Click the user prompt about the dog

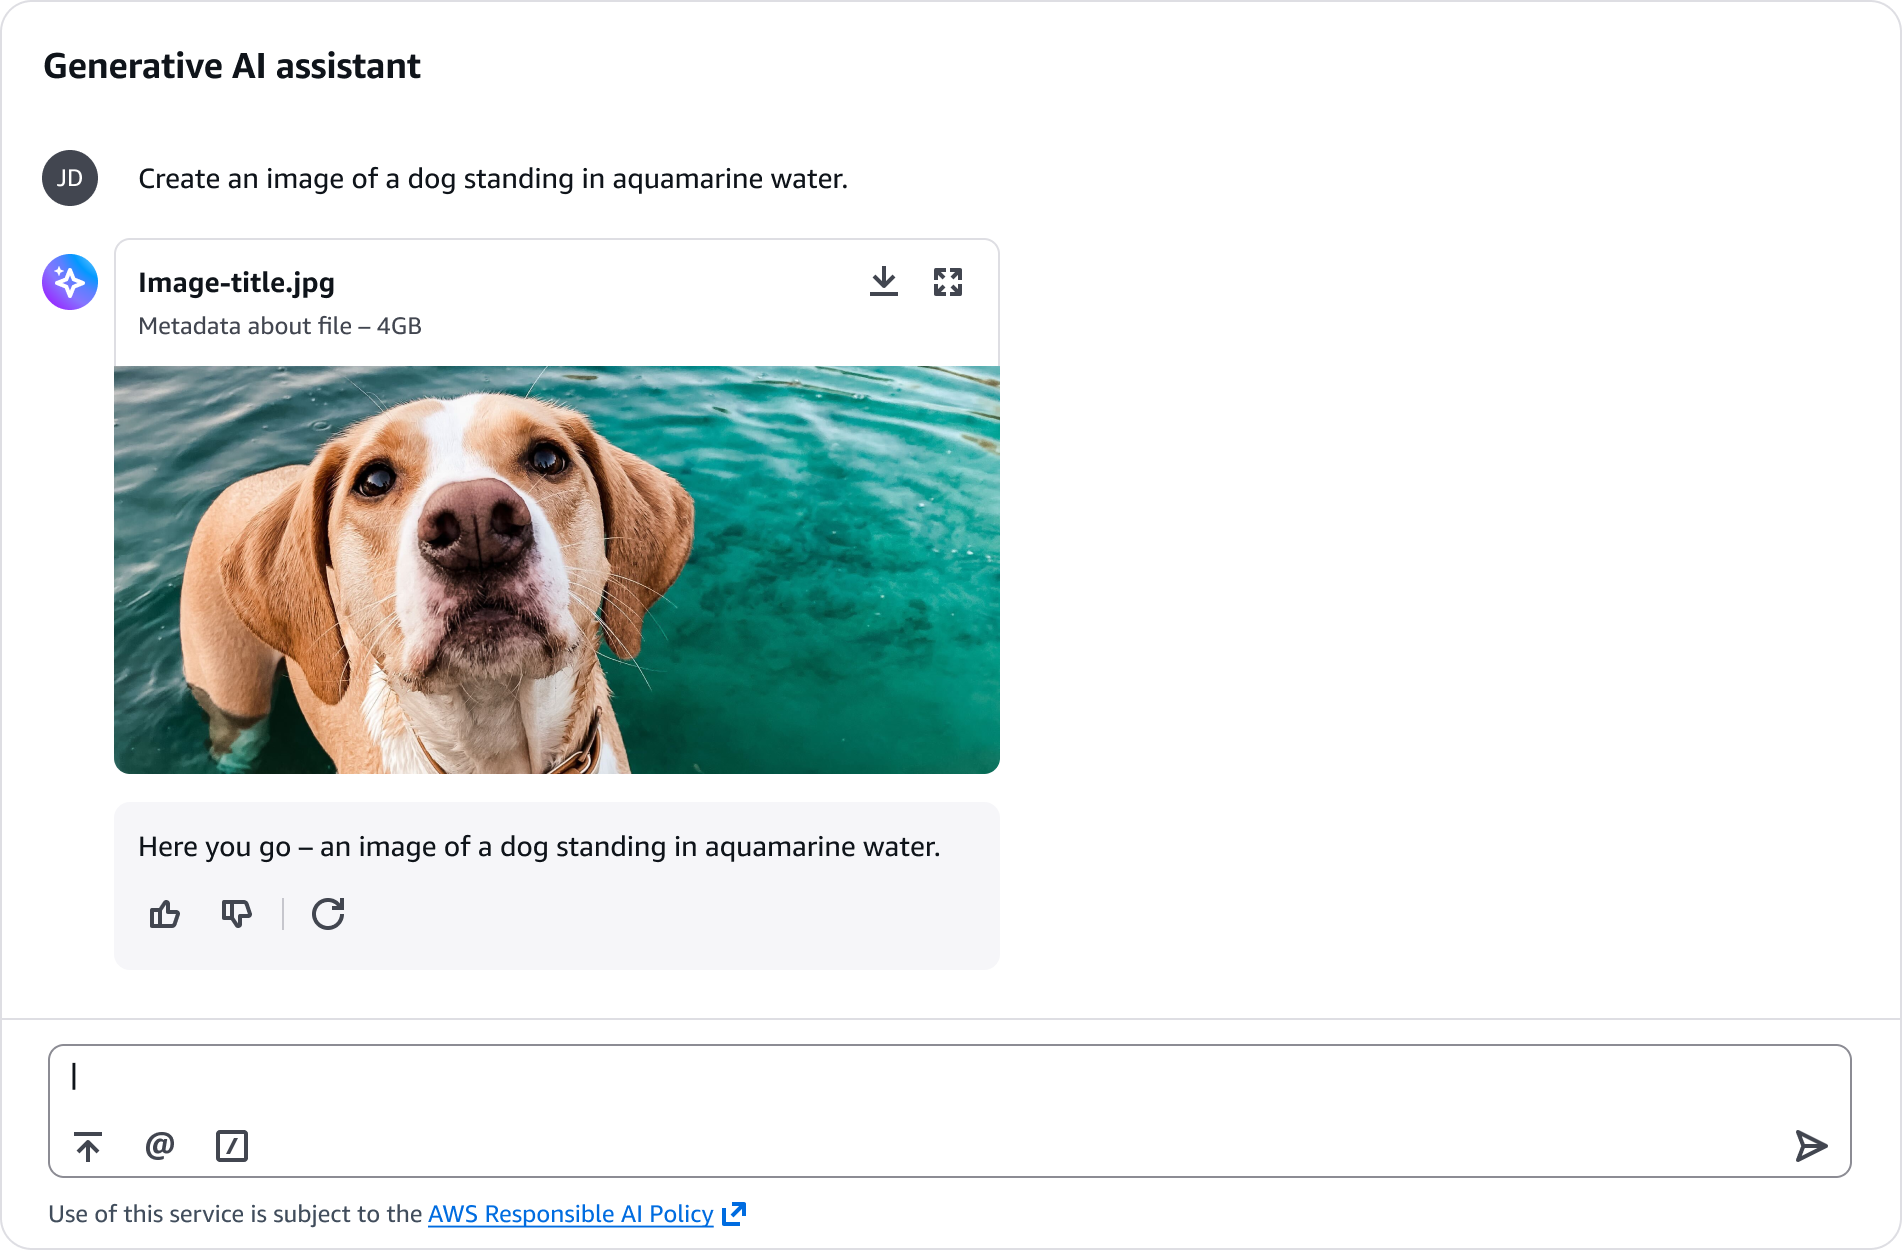coord(493,179)
